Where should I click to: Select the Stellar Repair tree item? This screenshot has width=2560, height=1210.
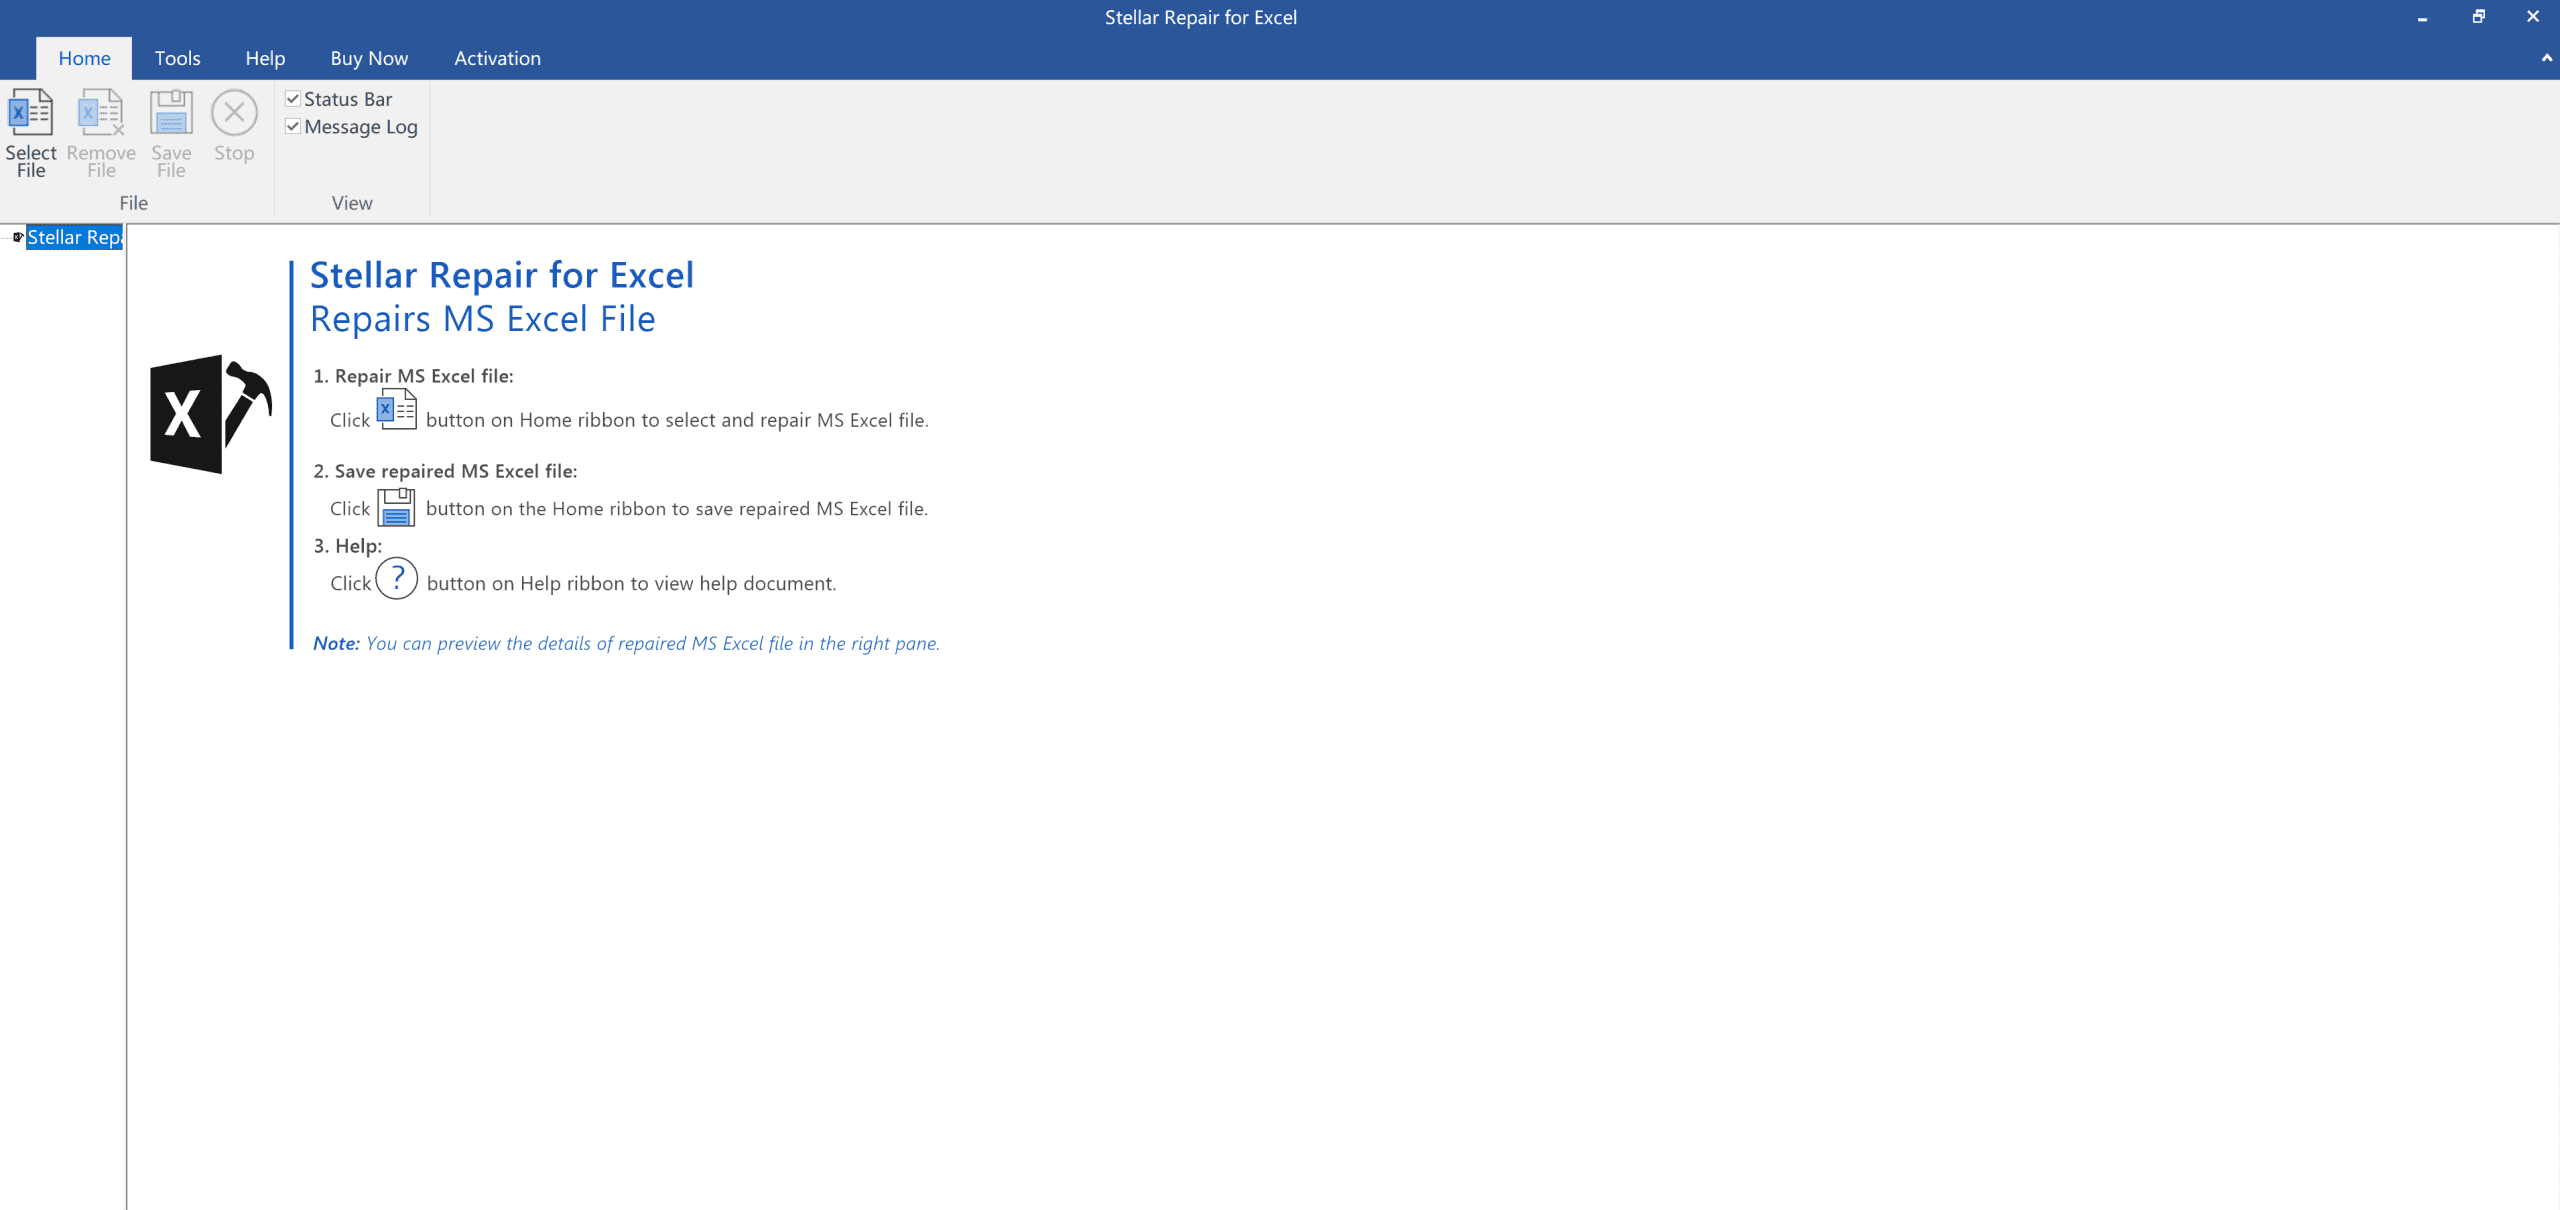[x=74, y=237]
